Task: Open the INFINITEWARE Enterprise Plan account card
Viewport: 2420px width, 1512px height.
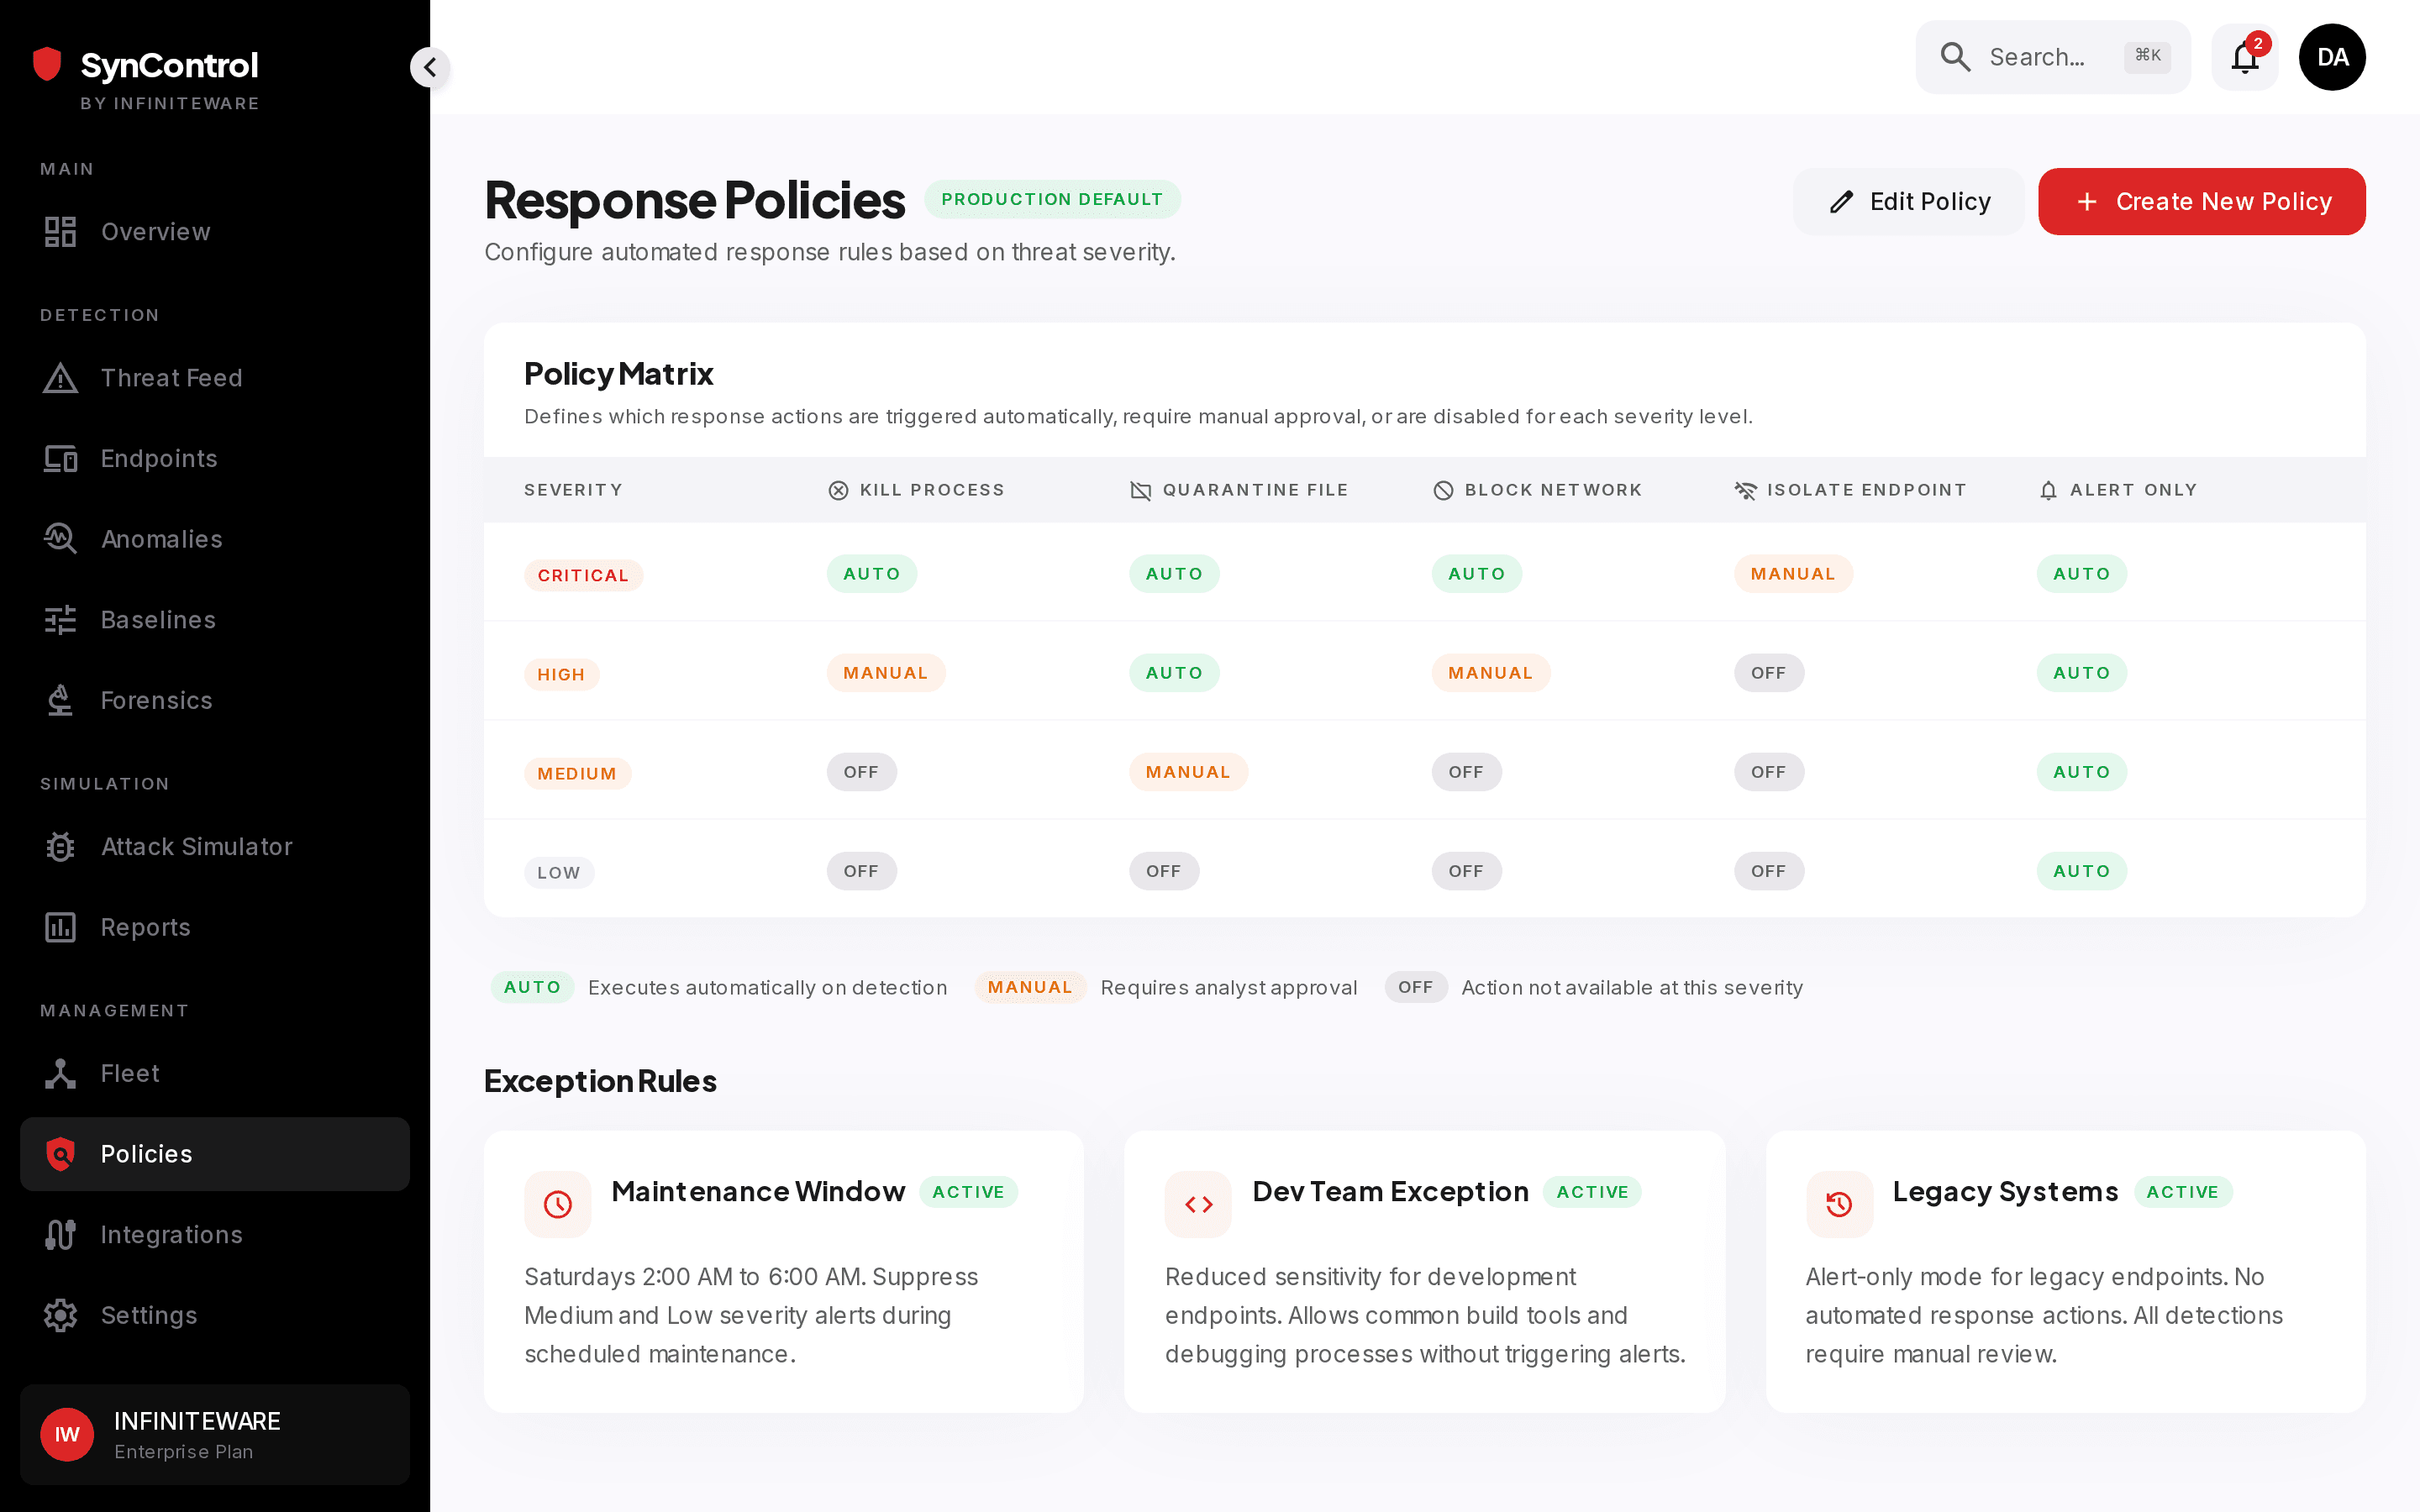Action: (215, 1434)
